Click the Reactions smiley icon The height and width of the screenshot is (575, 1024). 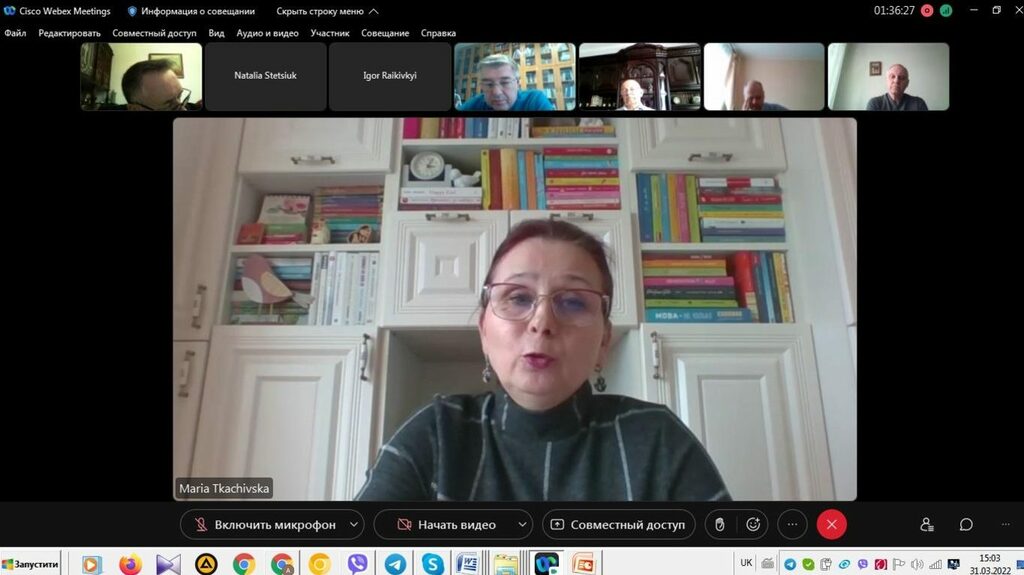click(753, 524)
